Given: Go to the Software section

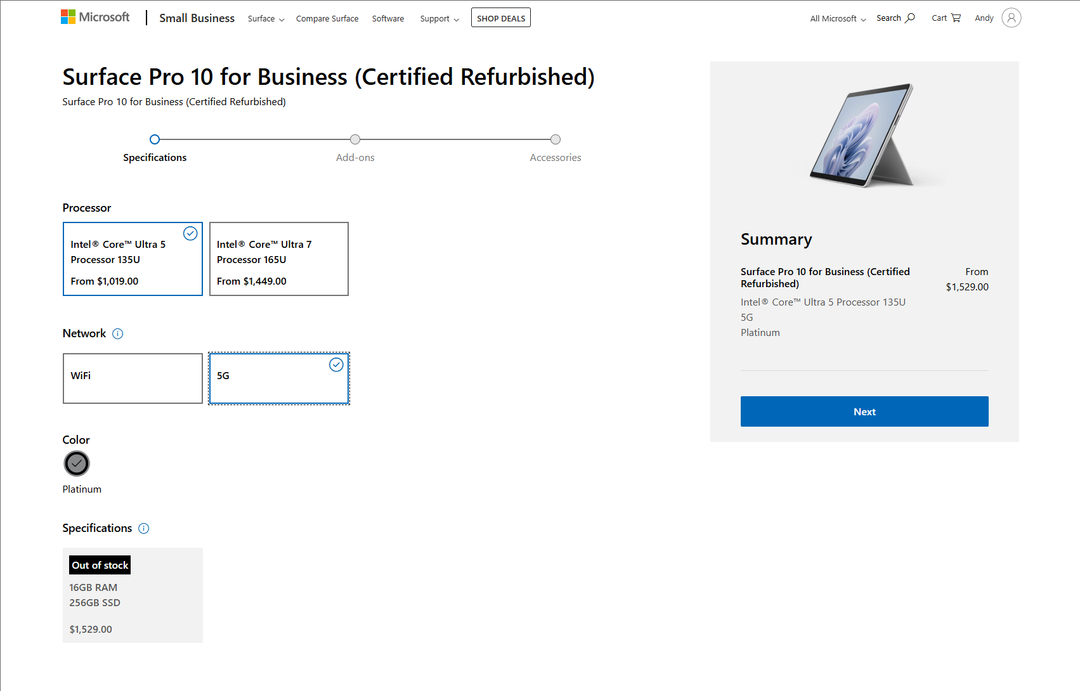Looking at the screenshot, I should click(388, 18).
